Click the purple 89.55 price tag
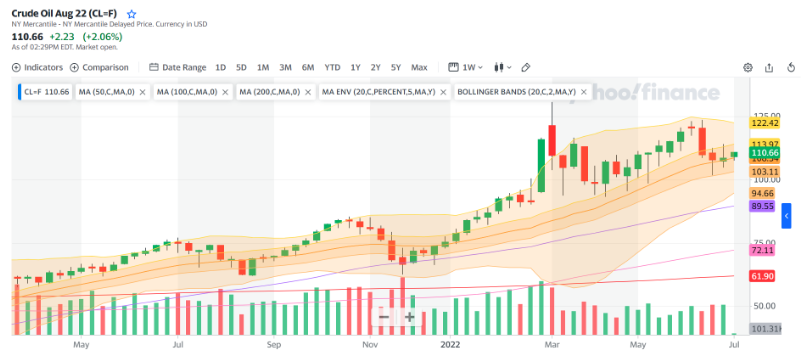Screen dimensions: 802x362 762,206
